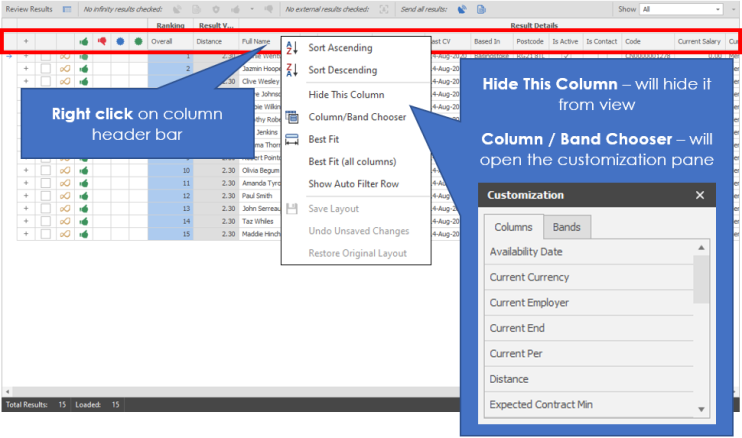Tick the checkbox for Amanda Tyro row

point(46,184)
